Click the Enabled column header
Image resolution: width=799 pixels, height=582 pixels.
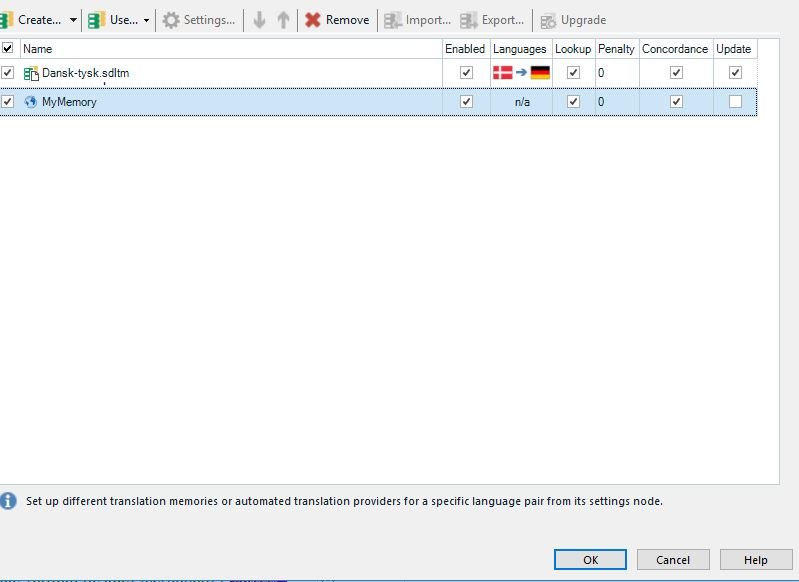466,49
